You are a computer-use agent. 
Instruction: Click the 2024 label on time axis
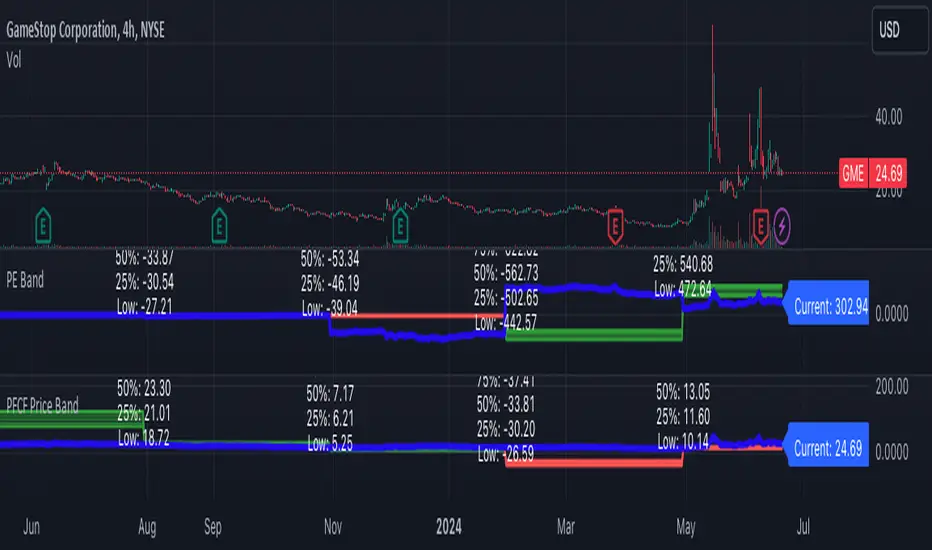448,527
